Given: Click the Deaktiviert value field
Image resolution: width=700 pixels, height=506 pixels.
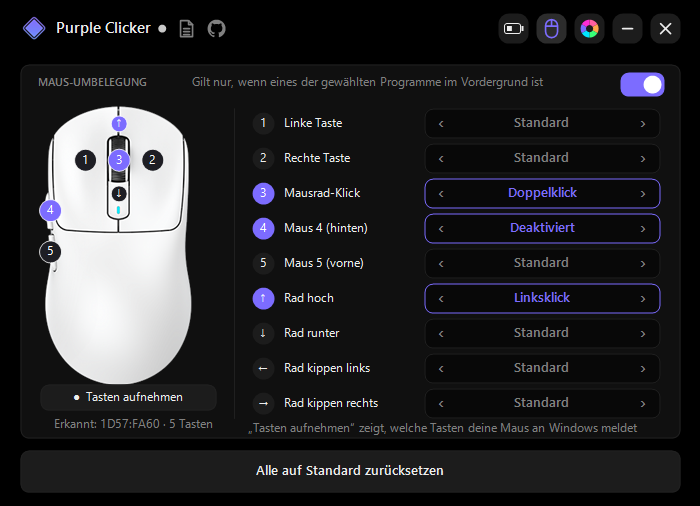Looking at the screenshot, I should (542, 228).
